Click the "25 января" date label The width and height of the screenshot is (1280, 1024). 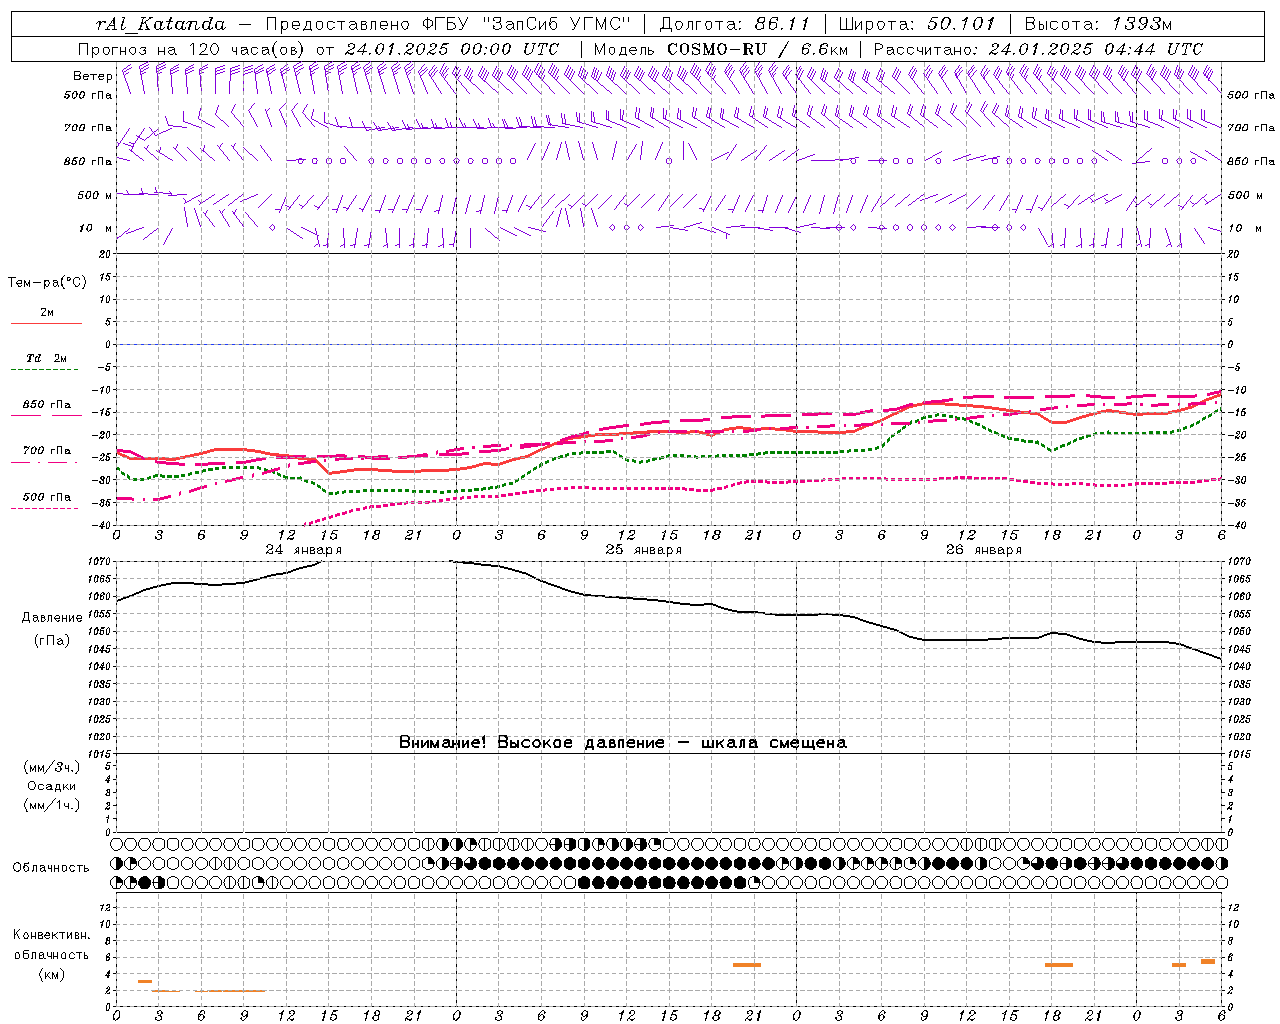[x=643, y=550]
